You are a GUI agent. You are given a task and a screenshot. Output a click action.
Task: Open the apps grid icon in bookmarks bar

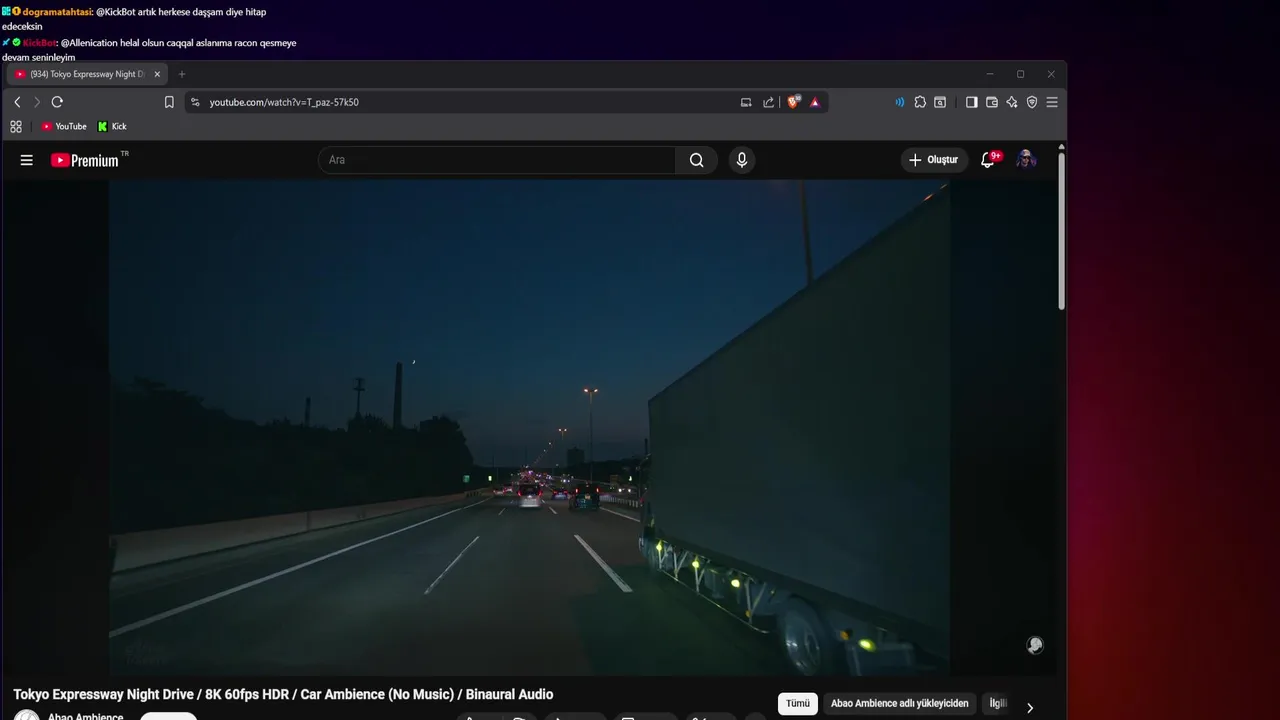[16, 126]
